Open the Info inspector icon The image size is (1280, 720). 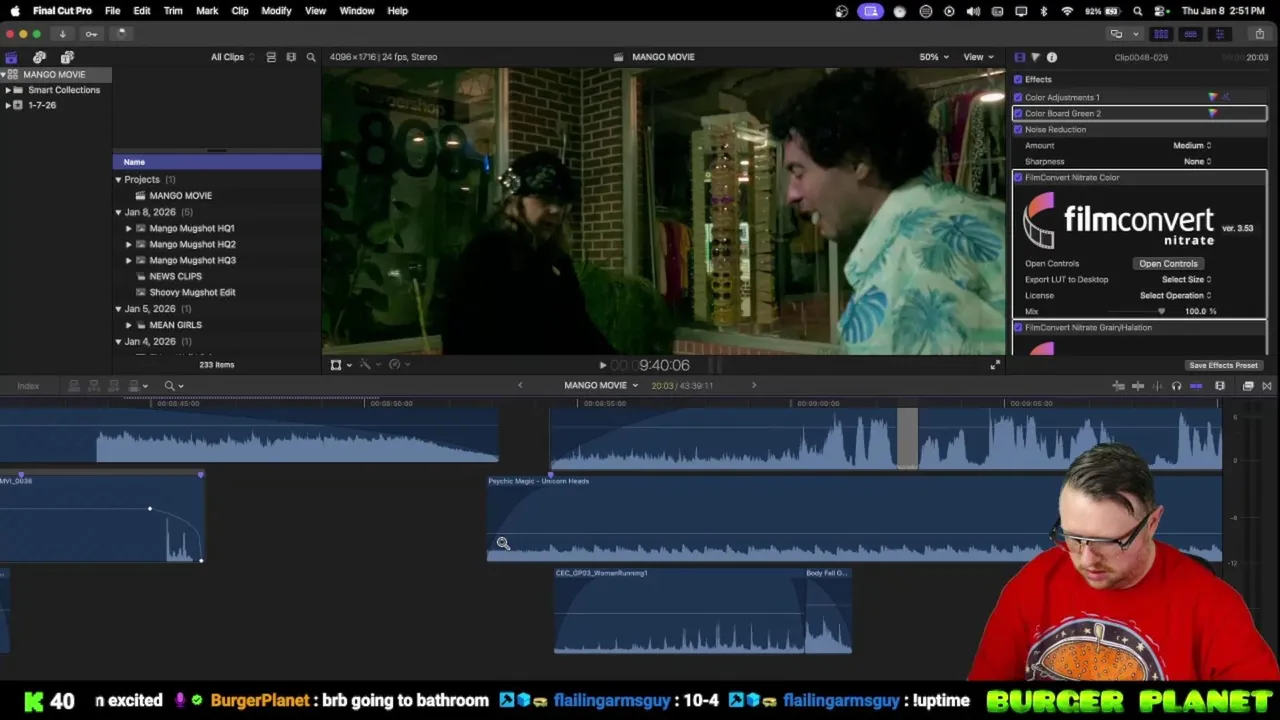pyautogui.click(x=1052, y=57)
